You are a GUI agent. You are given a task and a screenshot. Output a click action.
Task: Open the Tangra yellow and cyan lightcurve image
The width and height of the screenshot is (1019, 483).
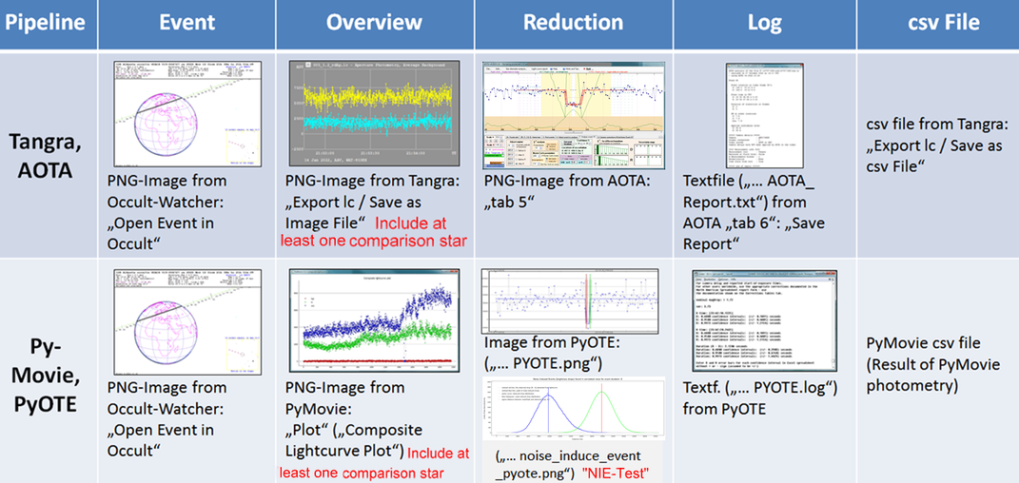[x=374, y=113]
